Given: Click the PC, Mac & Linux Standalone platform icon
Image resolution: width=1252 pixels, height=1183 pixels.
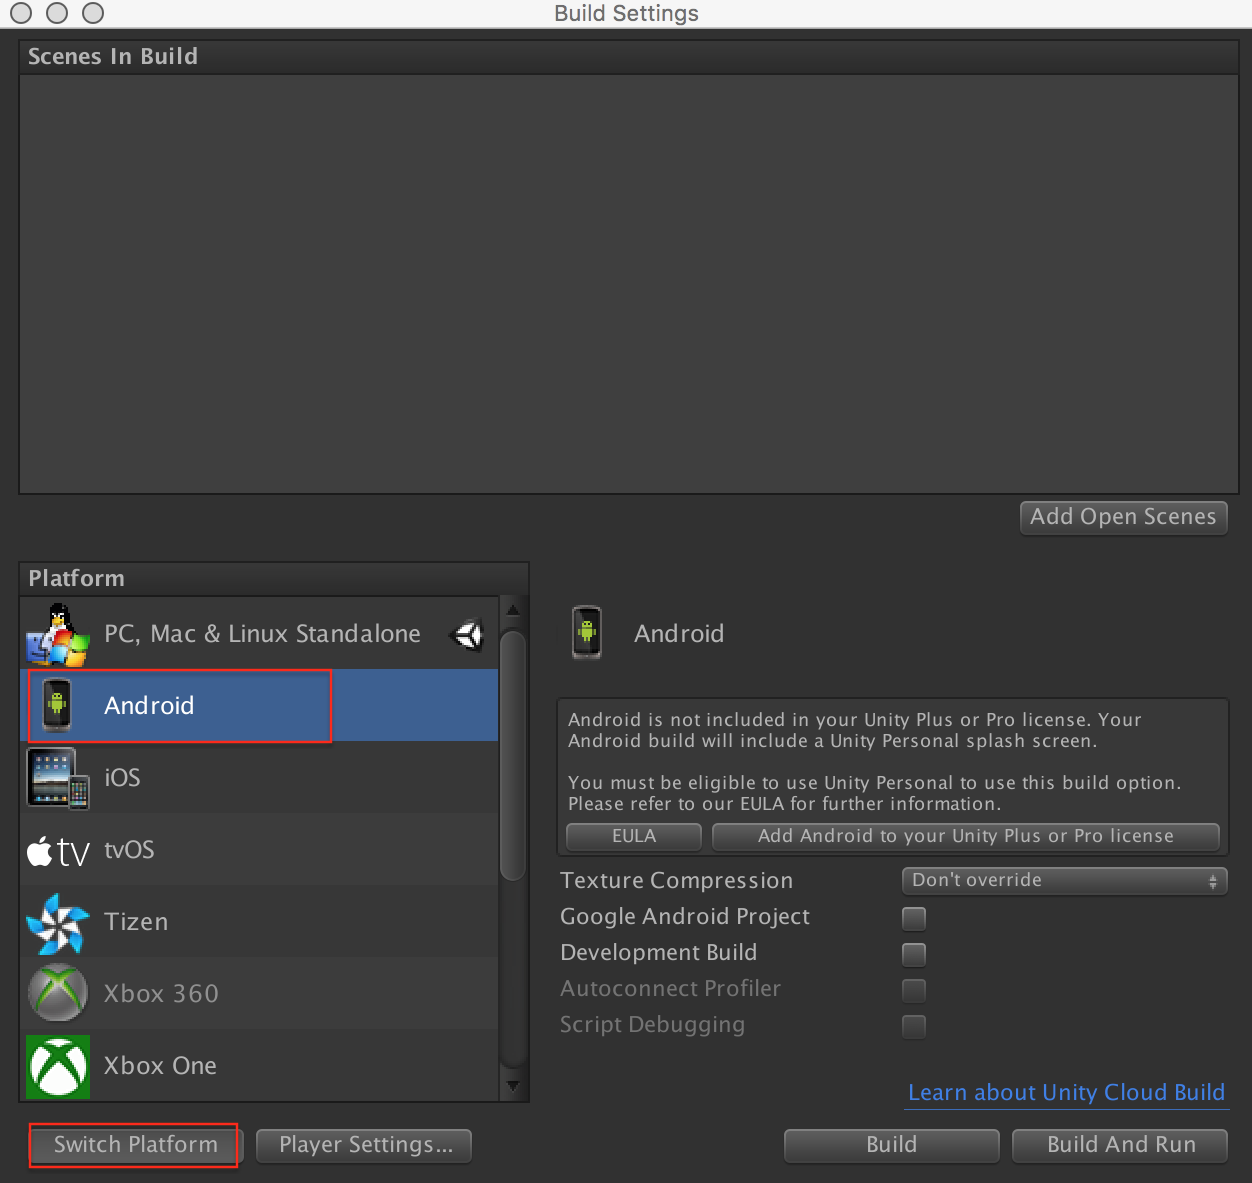Looking at the screenshot, I should coord(57,634).
